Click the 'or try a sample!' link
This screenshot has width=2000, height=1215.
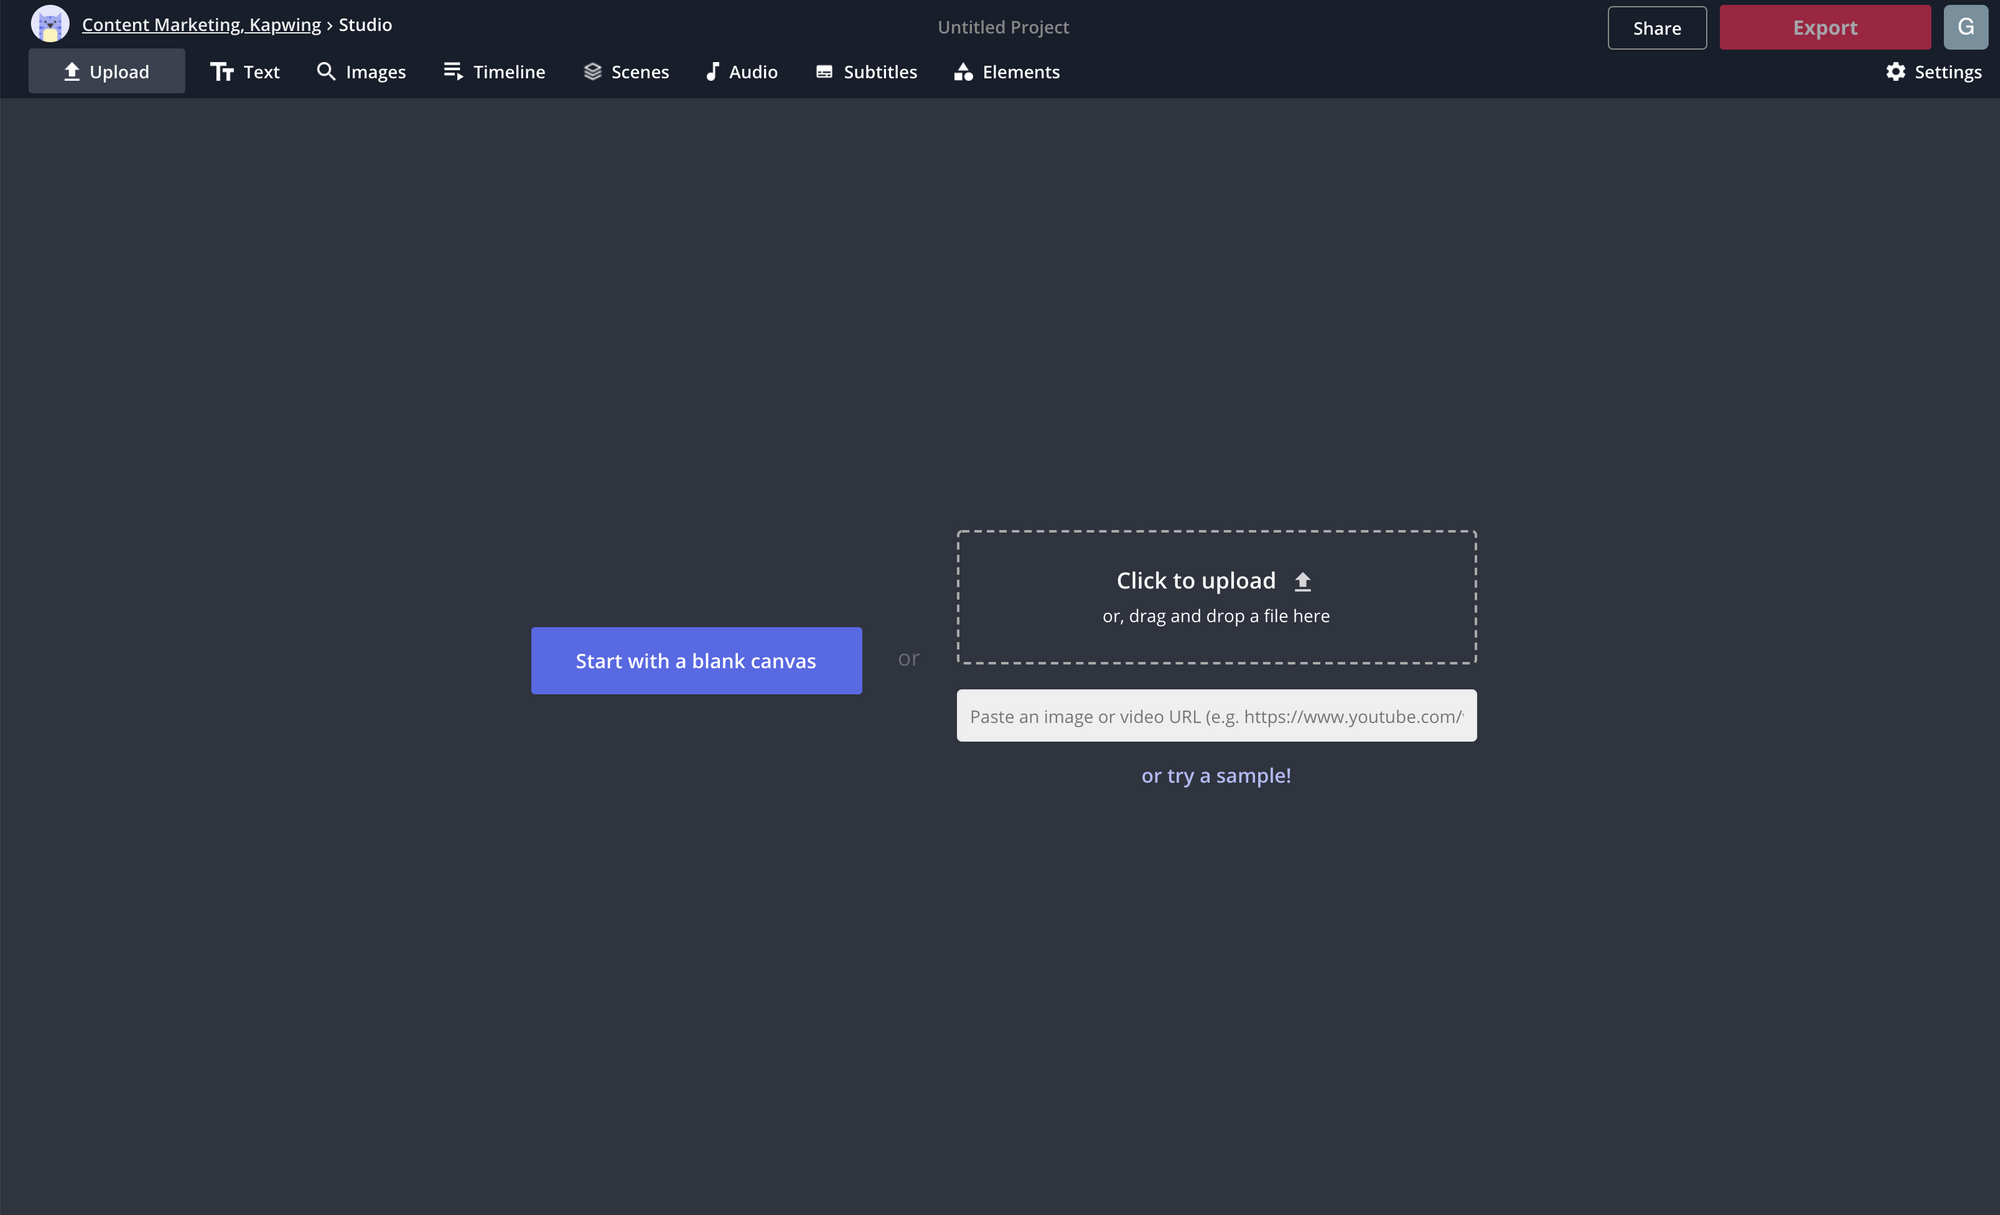click(x=1216, y=776)
